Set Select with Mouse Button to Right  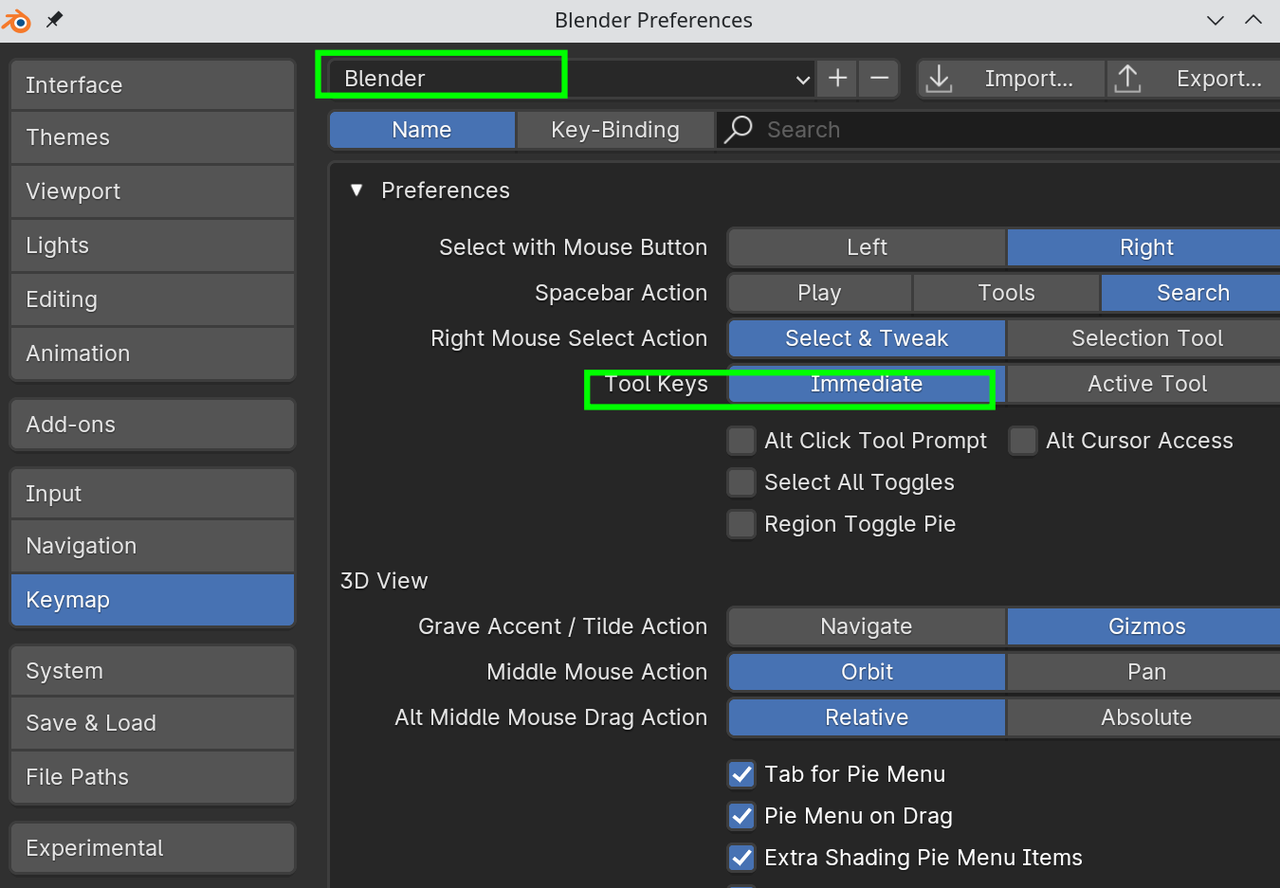[x=1144, y=248]
